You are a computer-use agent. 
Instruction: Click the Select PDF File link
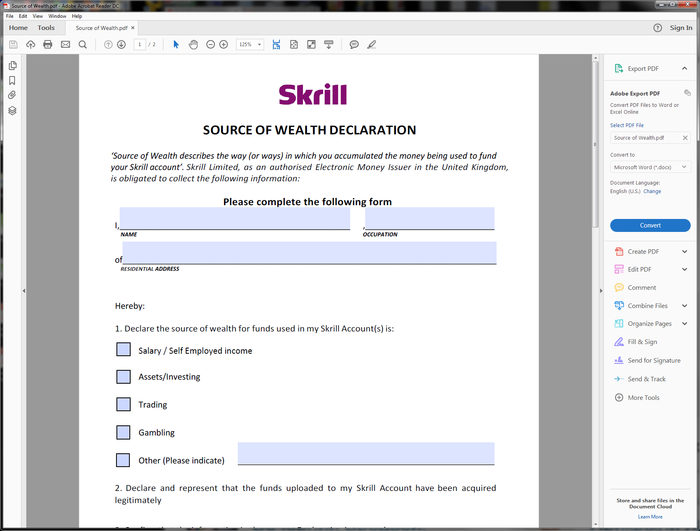coord(627,125)
